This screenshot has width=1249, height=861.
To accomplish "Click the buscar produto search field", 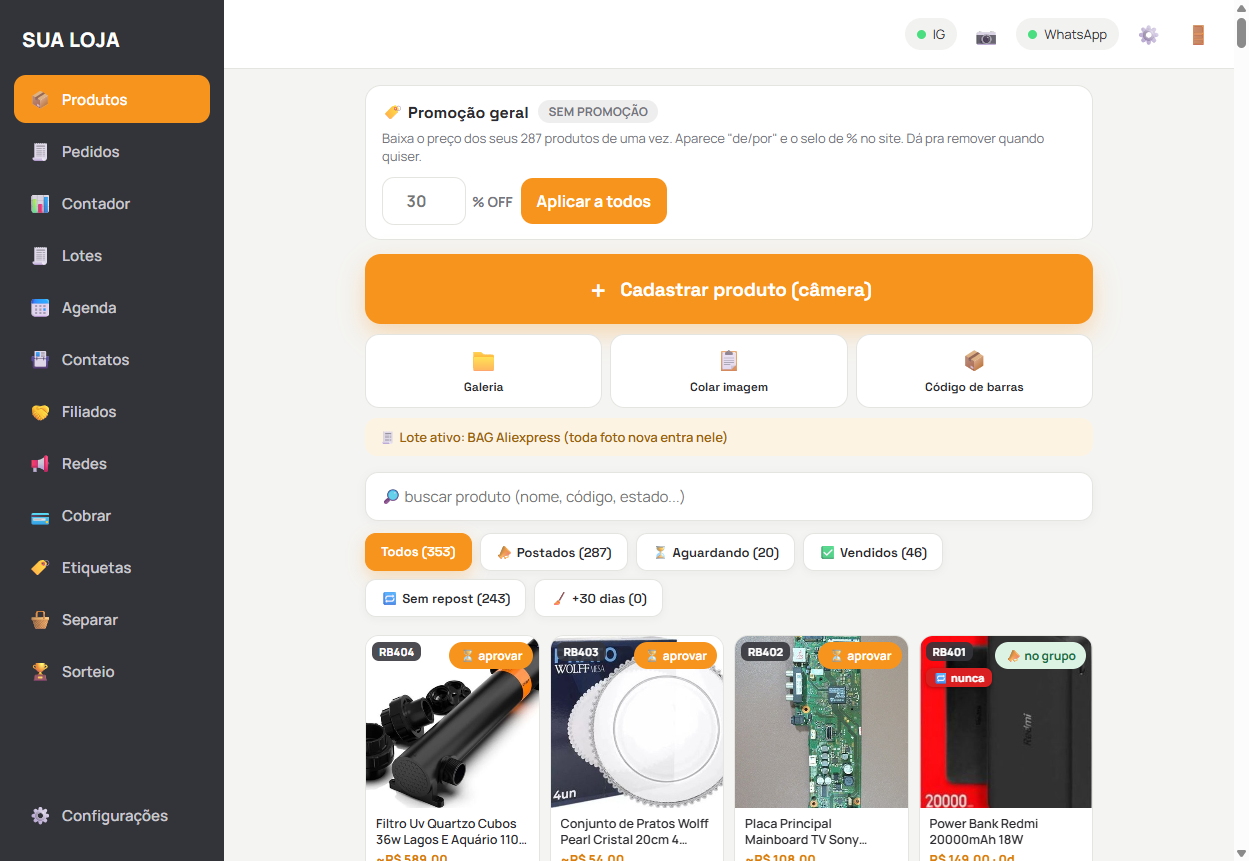I will 729,497.
